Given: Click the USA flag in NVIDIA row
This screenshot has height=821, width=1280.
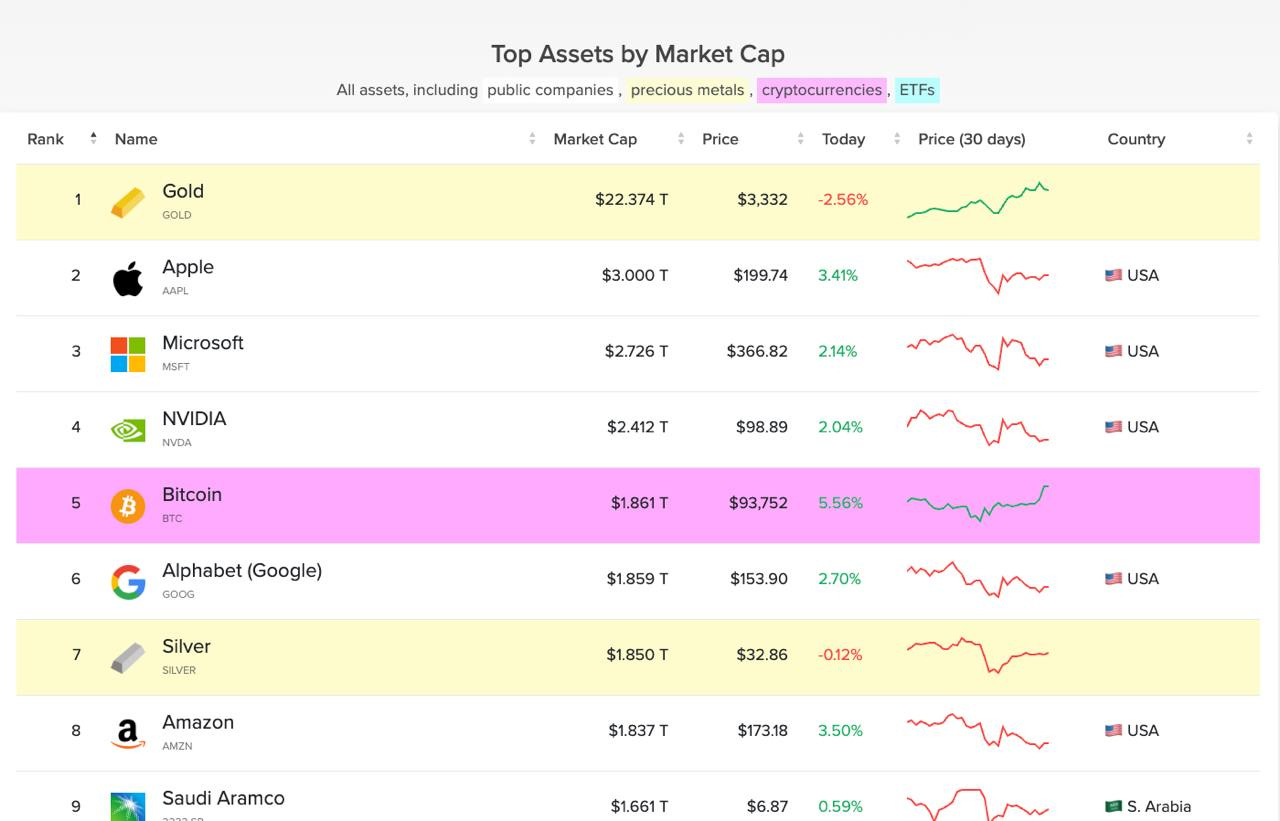Looking at the screenshot, I should pos(1113,427).
